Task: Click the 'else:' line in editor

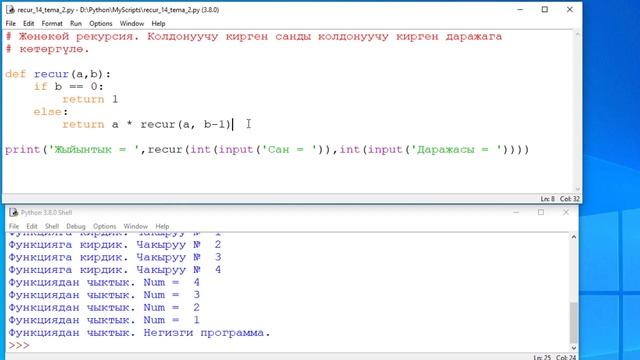Action: (51, 112)
